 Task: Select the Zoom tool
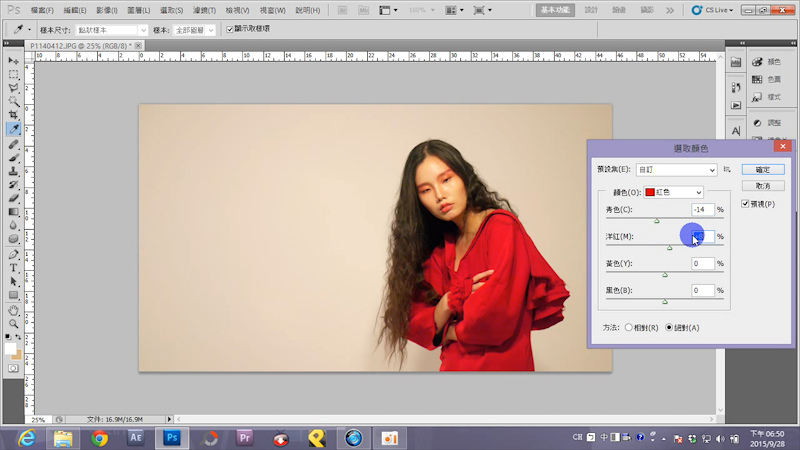[x=13, y=323]
